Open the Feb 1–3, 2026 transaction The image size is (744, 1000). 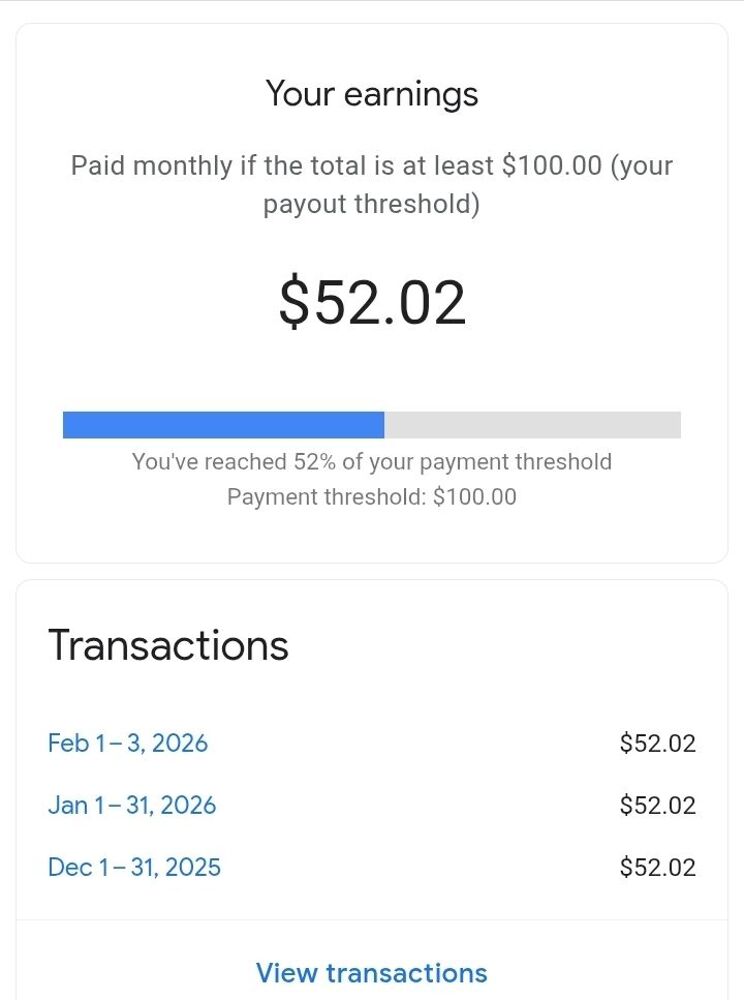point(128,744)
